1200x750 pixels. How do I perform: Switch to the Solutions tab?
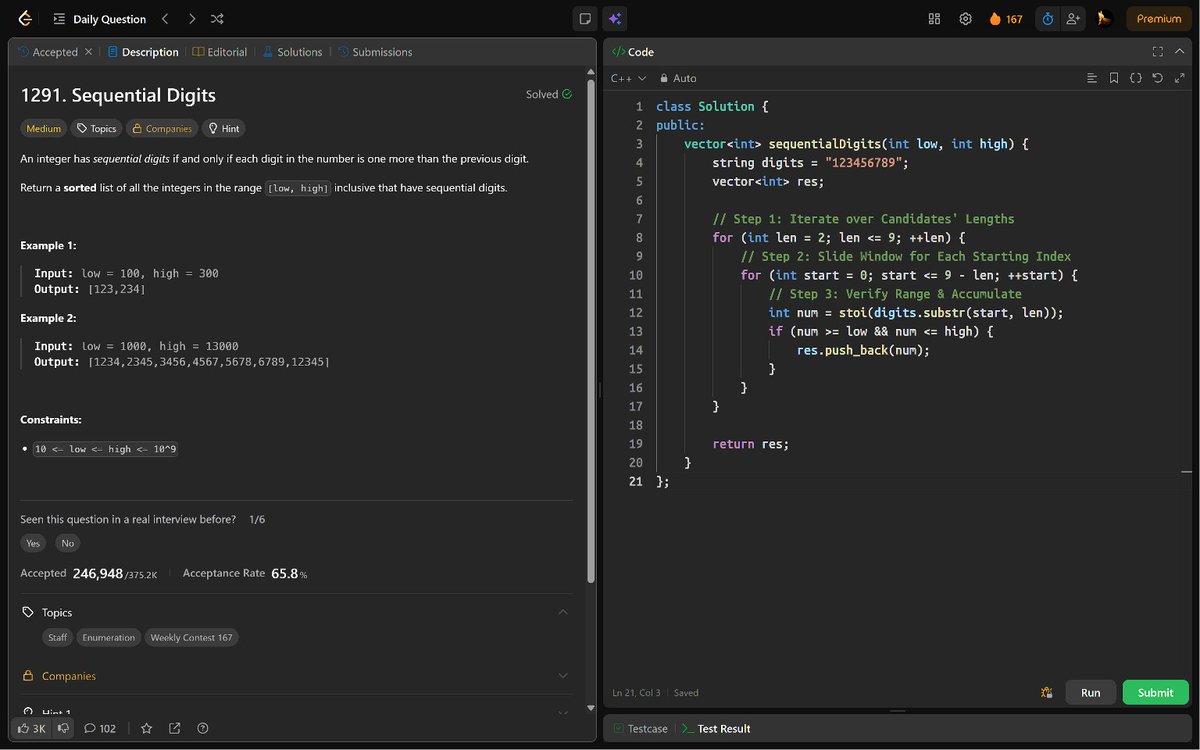(x=292, y=52)
